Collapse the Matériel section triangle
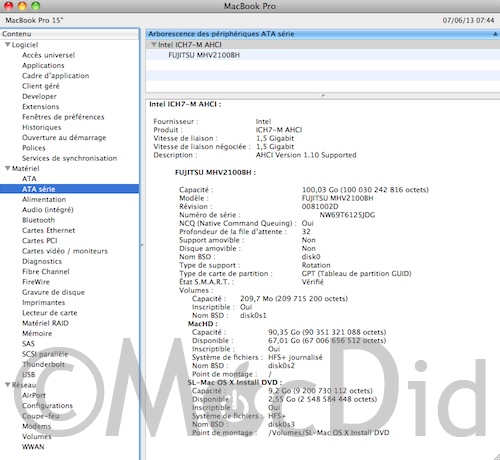Viewport: 500px width, 460px height. (x=7, y=168)
